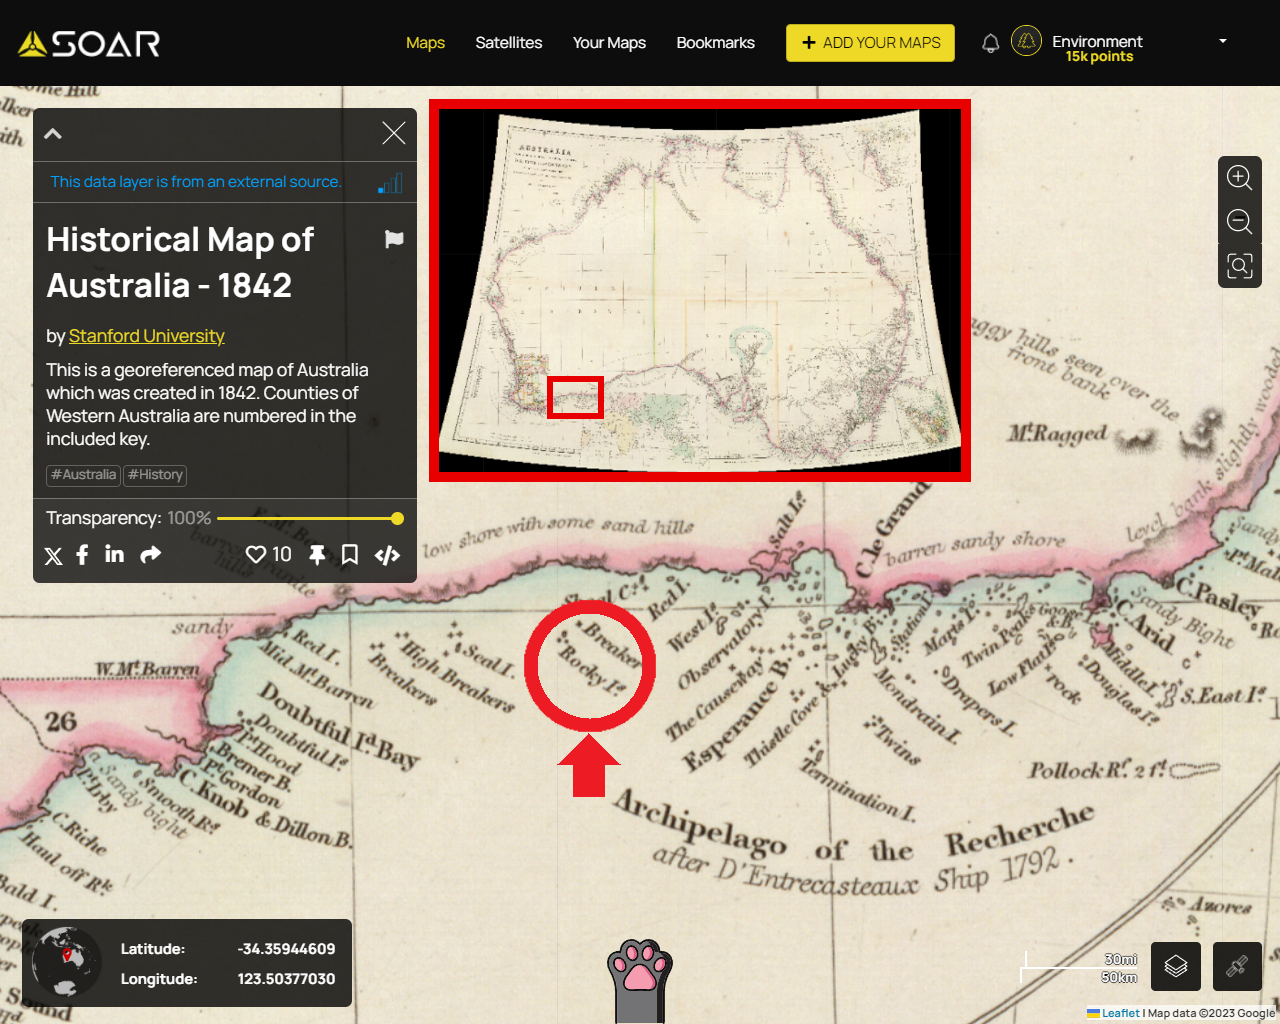Click the share arrow icon
This screenshot has width=1280, height=1024.
(x=150, y=554)
